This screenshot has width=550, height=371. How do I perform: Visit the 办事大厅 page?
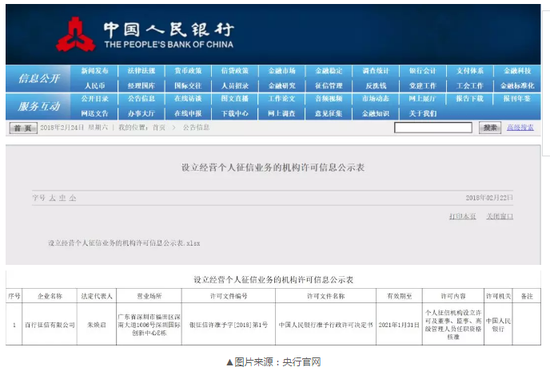coord(141,114)
